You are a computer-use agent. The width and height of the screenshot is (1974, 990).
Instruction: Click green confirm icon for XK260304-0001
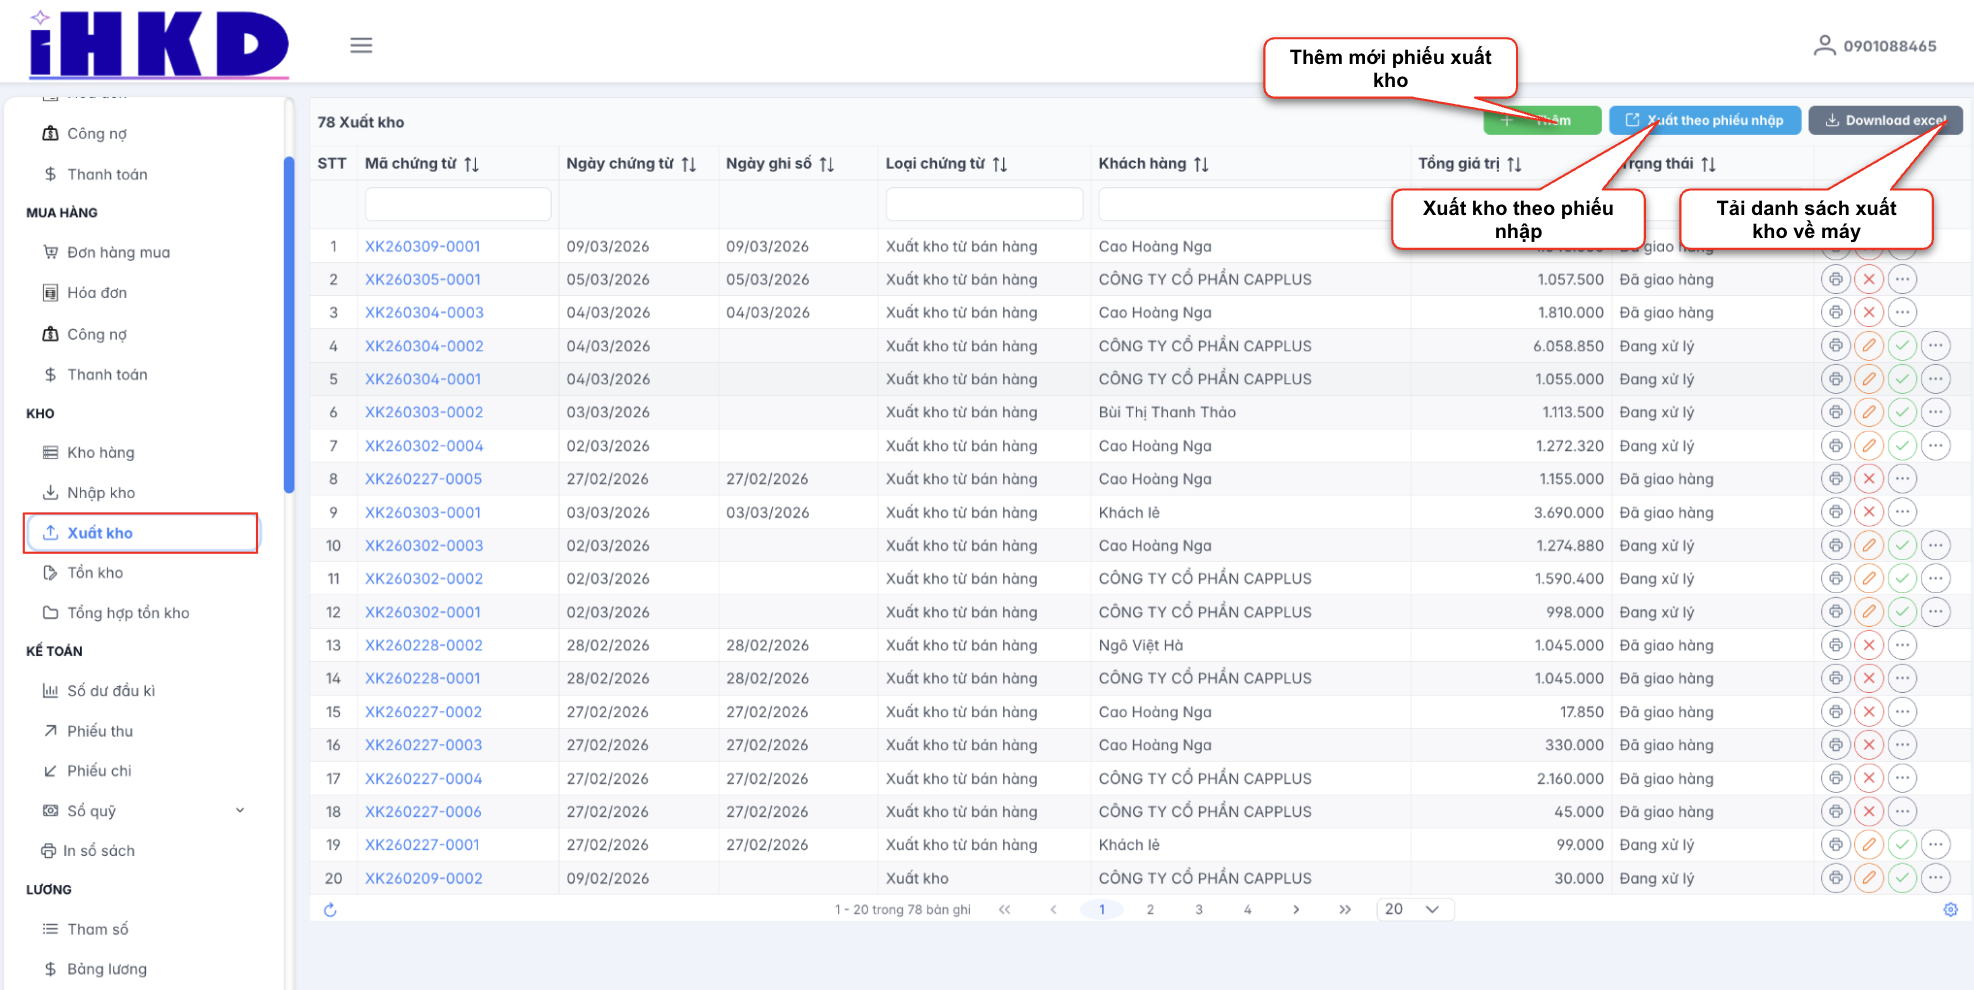tap(1902, 379)
